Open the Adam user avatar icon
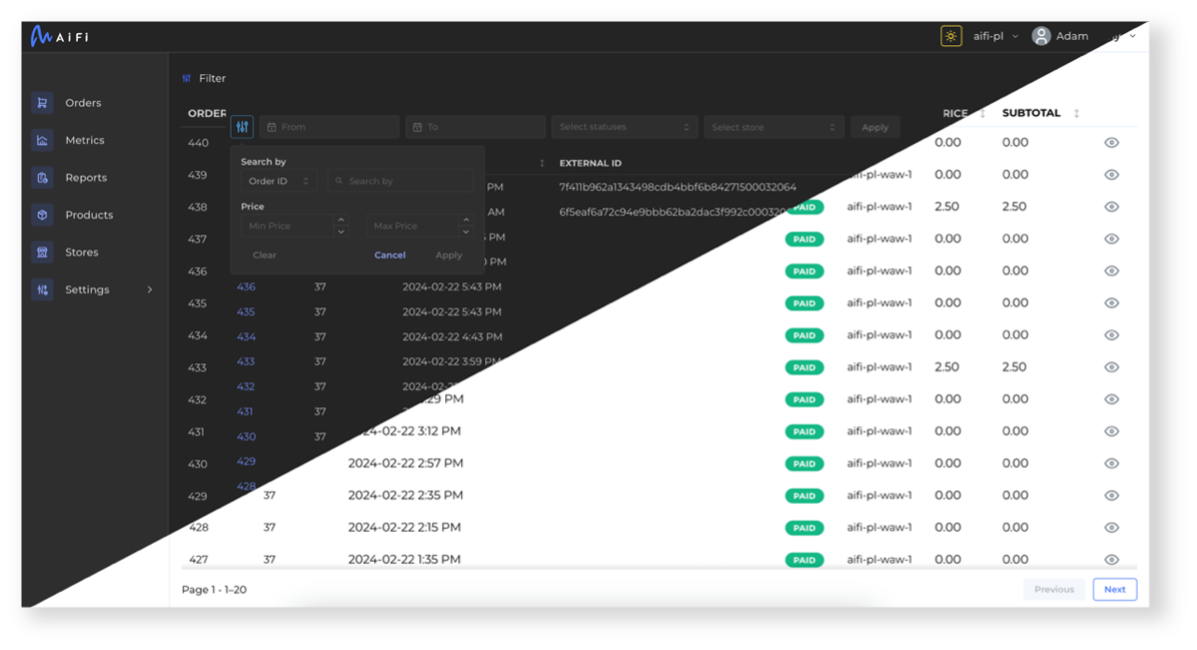 (x=1041, y=36)
